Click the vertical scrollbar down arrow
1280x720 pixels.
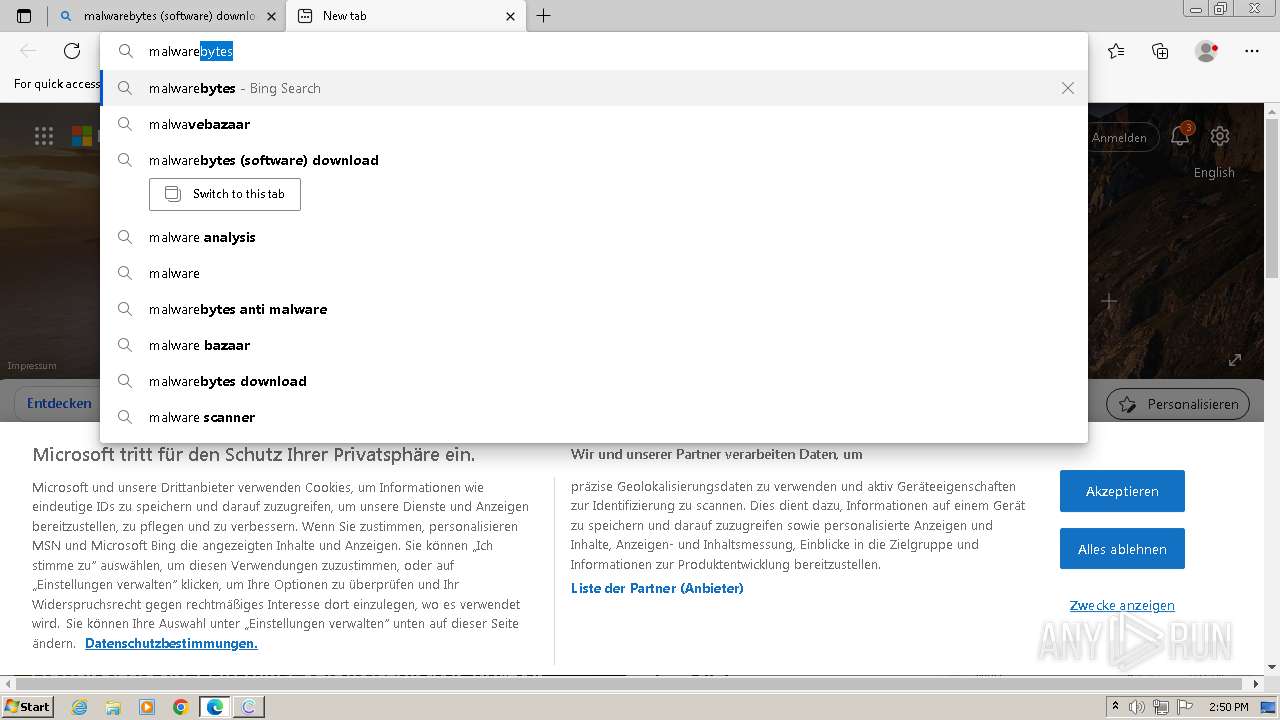(1272, 667)
